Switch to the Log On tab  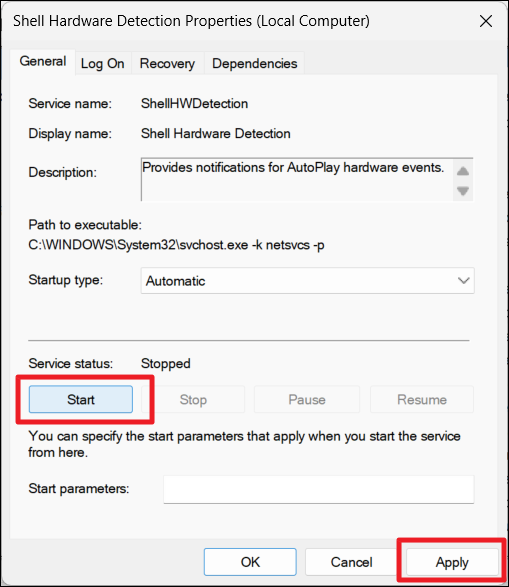pyautogui.click(x=103, y=64)
